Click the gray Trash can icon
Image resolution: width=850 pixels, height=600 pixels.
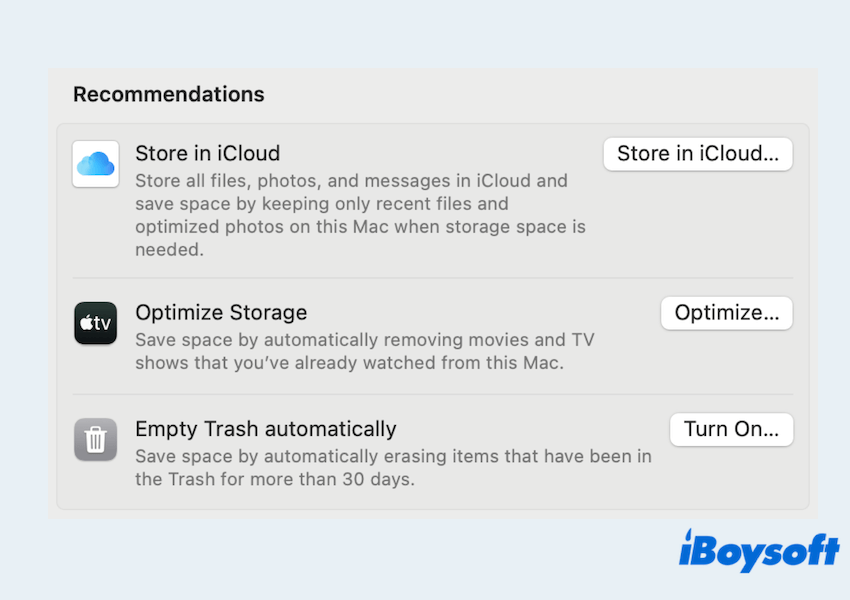pos(96,439)
